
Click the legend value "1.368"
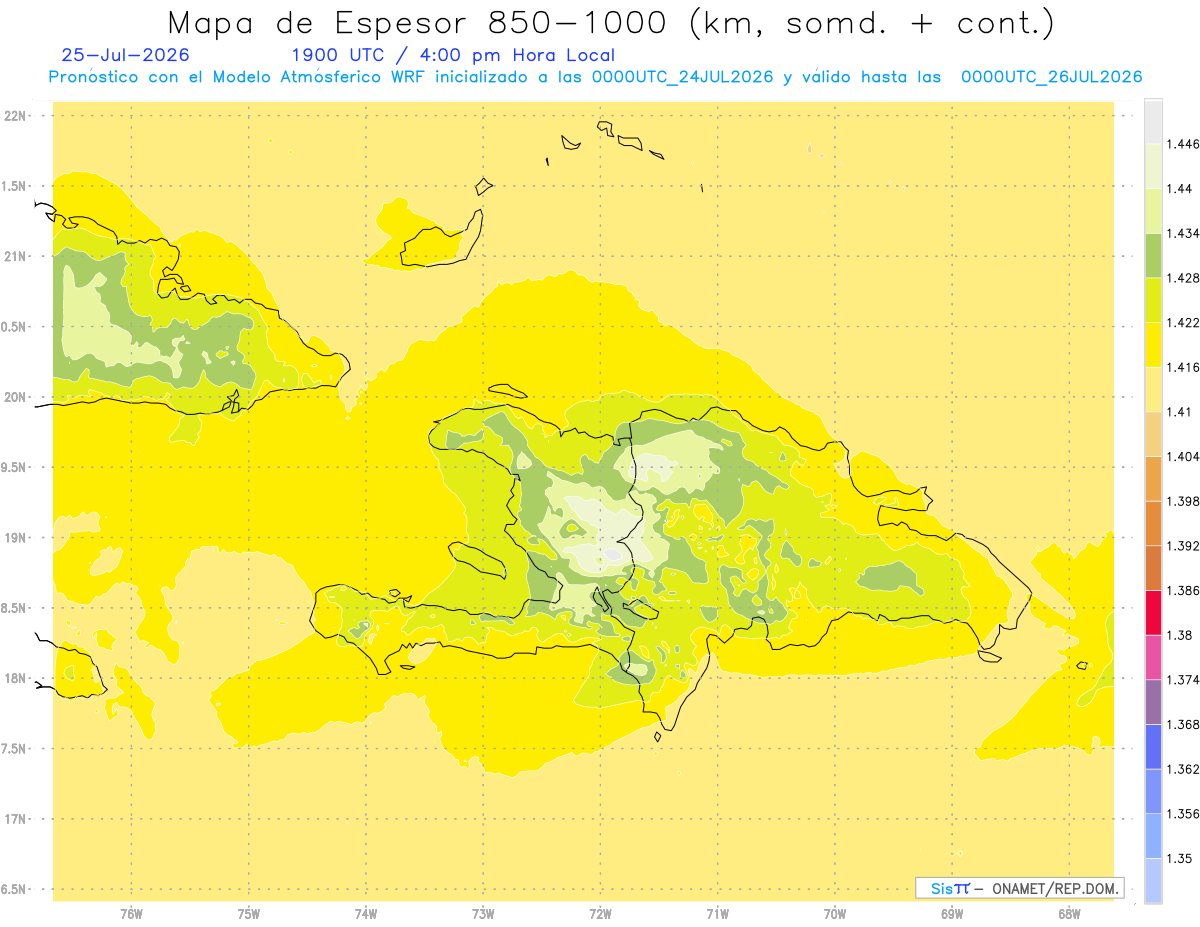tap(1185, 724)
